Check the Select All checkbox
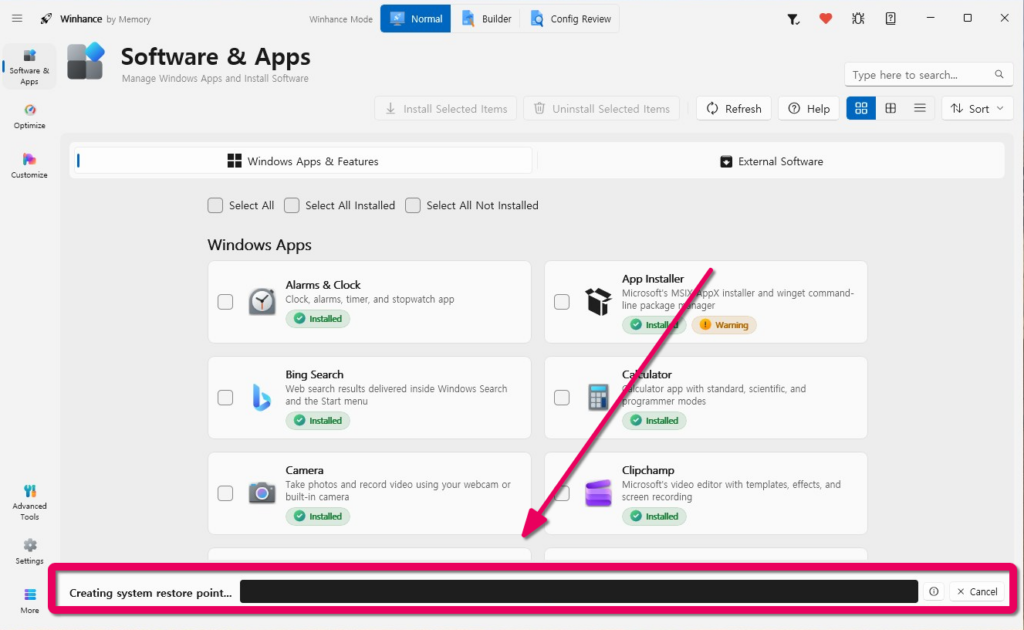Image resolution: width=1024 pixels, height=630 pixels. coord(215,206)
